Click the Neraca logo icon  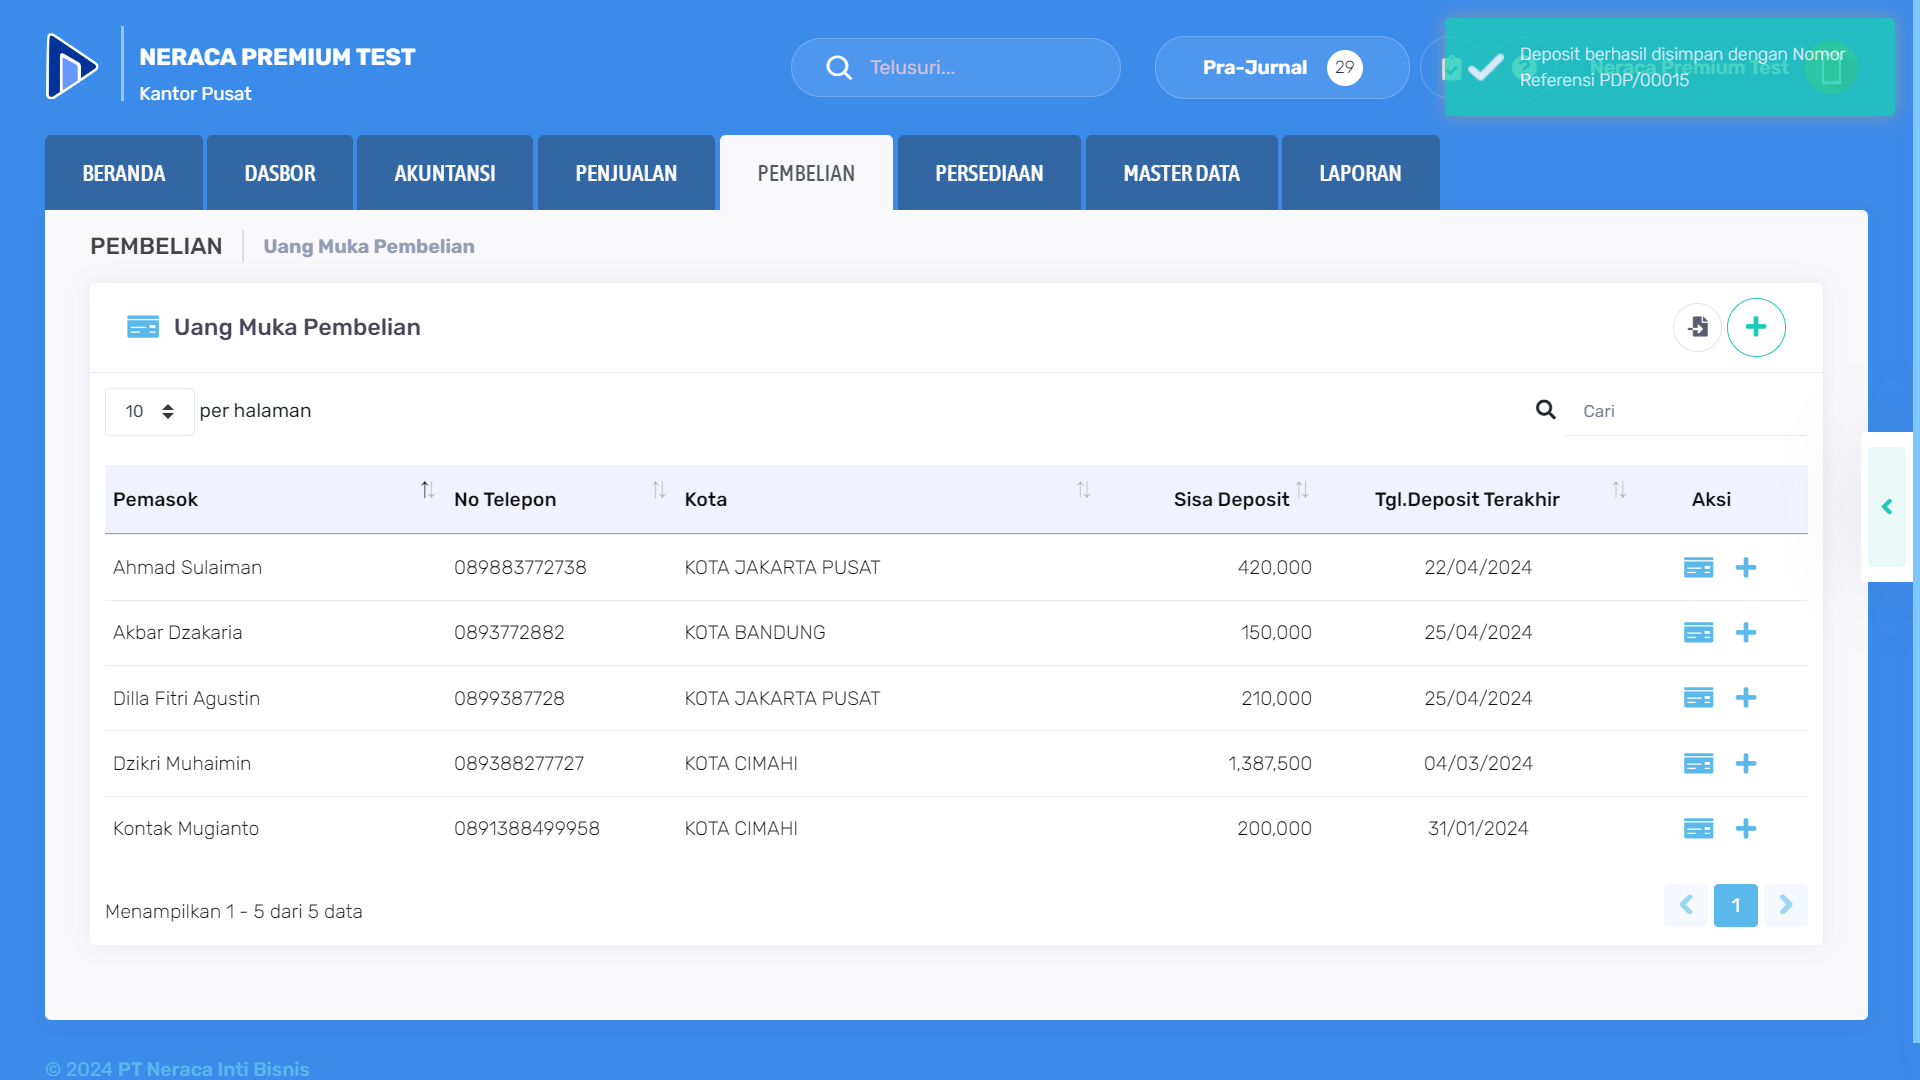72,67
